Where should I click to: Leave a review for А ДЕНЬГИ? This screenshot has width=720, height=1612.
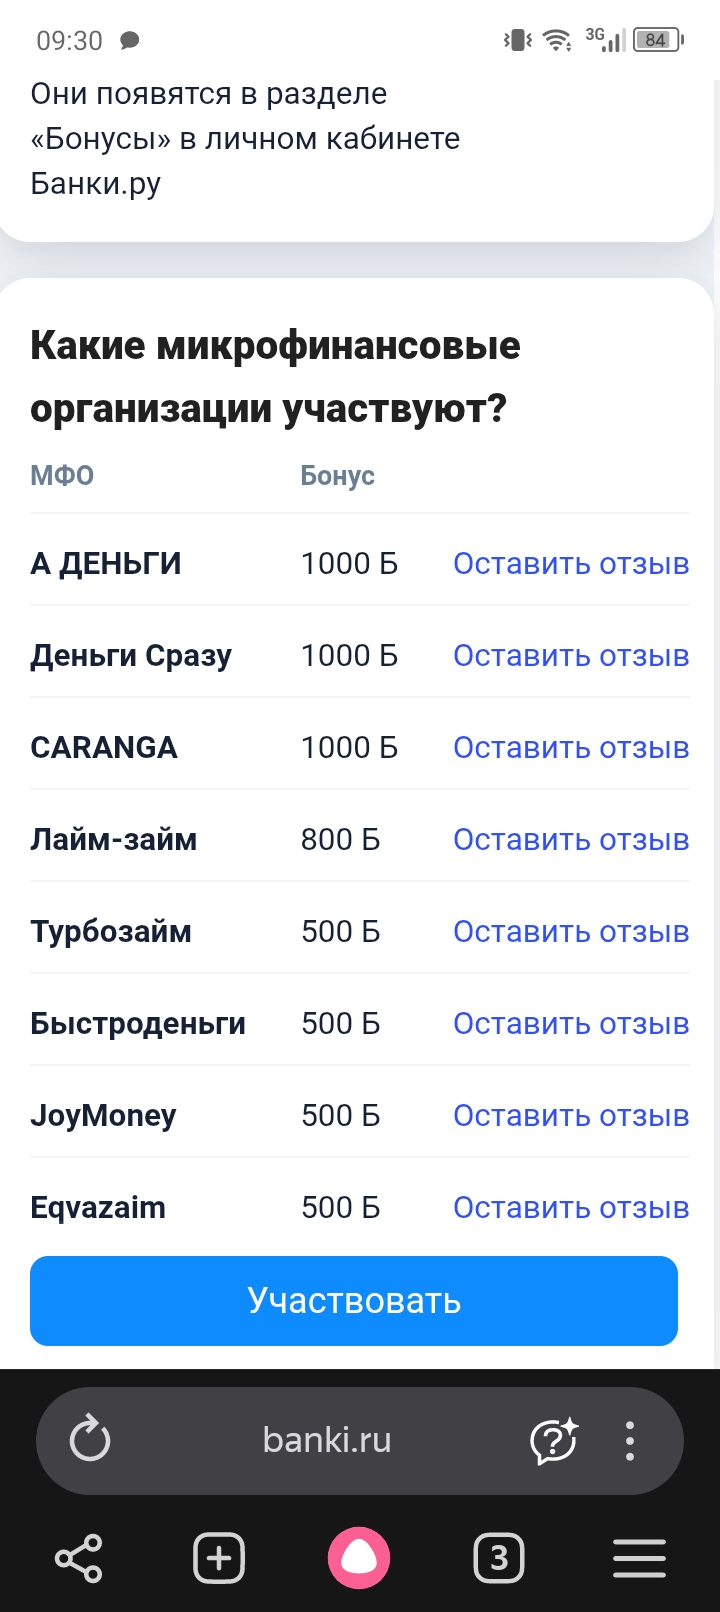click(571, 564)
